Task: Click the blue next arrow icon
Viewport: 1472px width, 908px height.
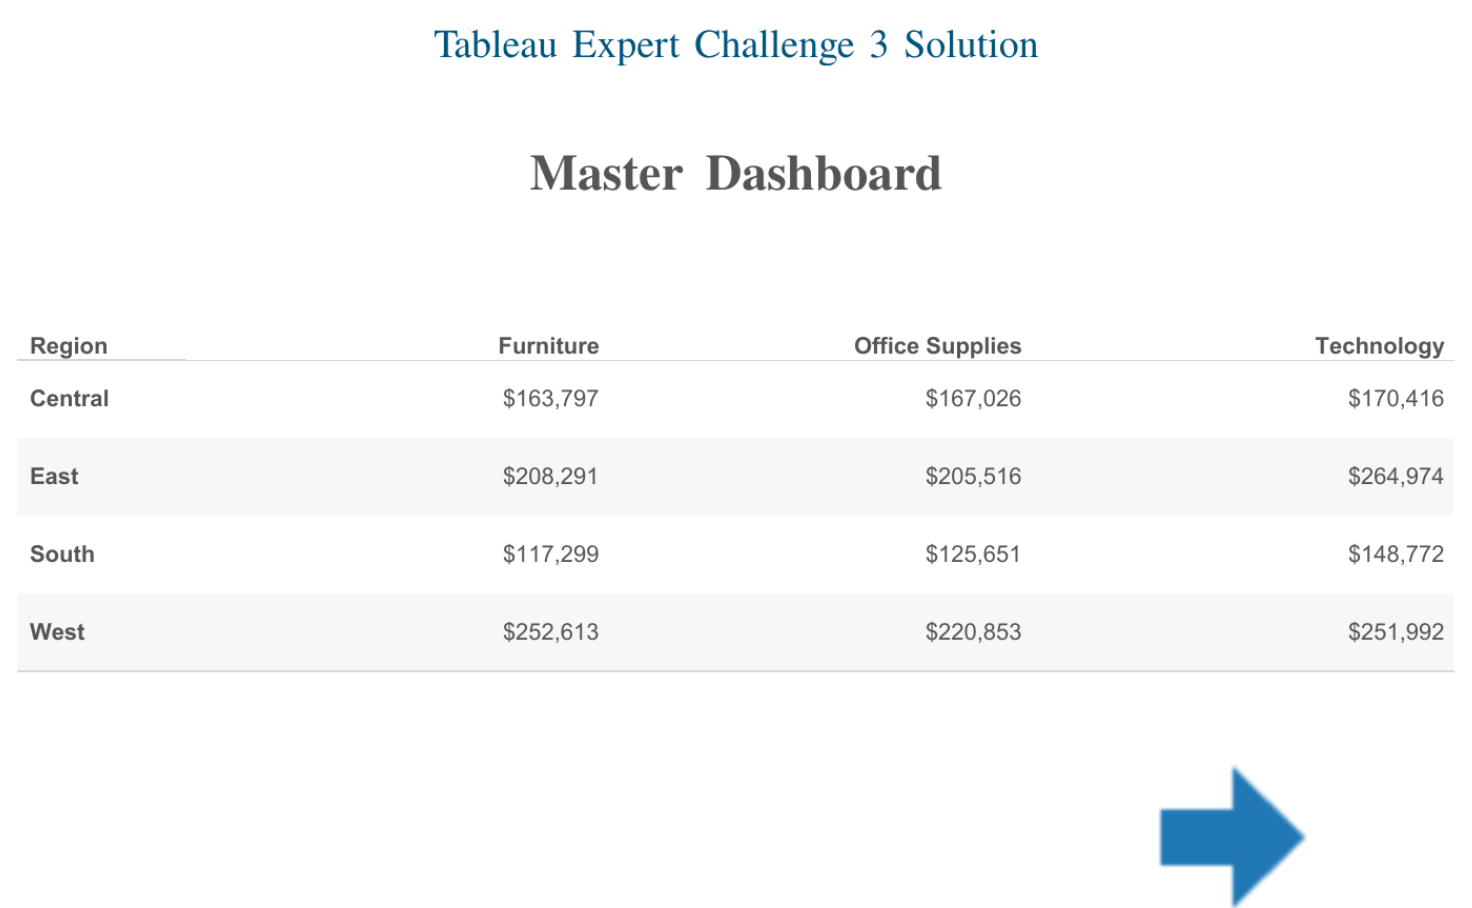Action: [1232, 837]
